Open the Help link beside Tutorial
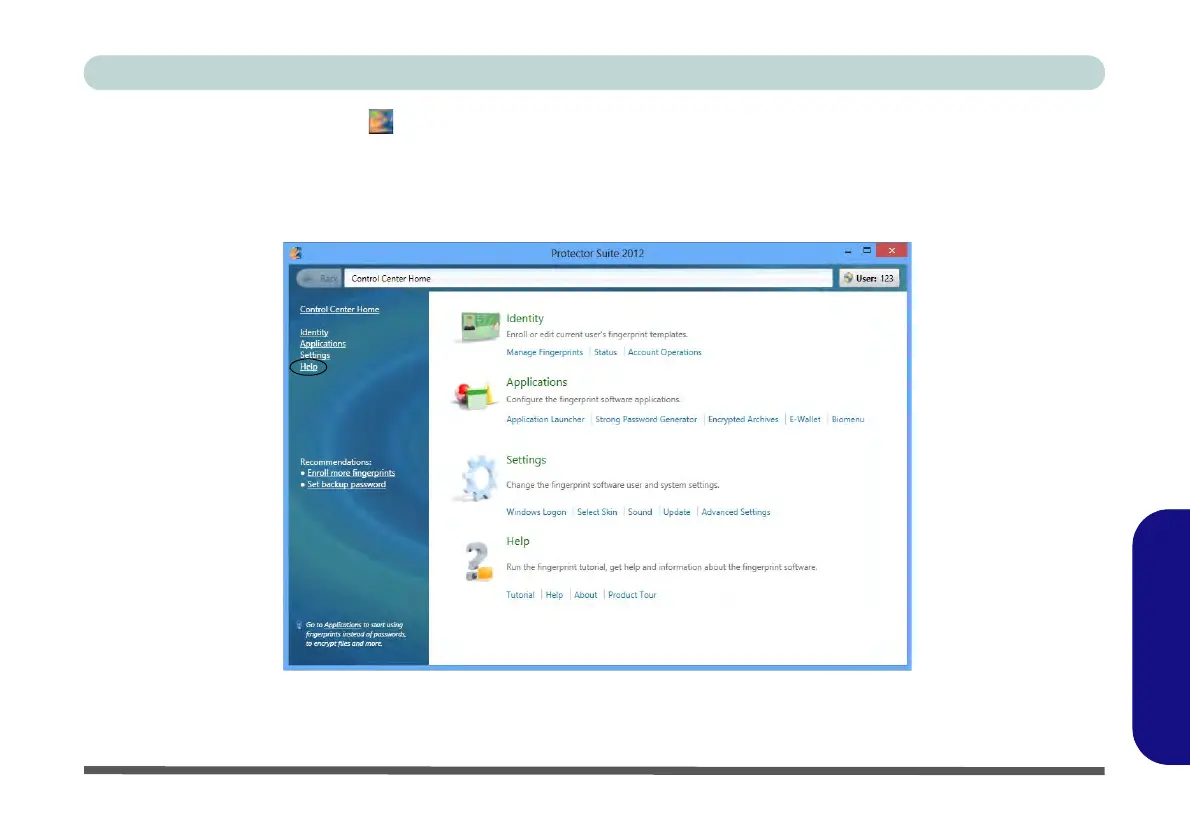Image resolution: width=1190 pixels, height=838 pixels. (x=554, y=595)
